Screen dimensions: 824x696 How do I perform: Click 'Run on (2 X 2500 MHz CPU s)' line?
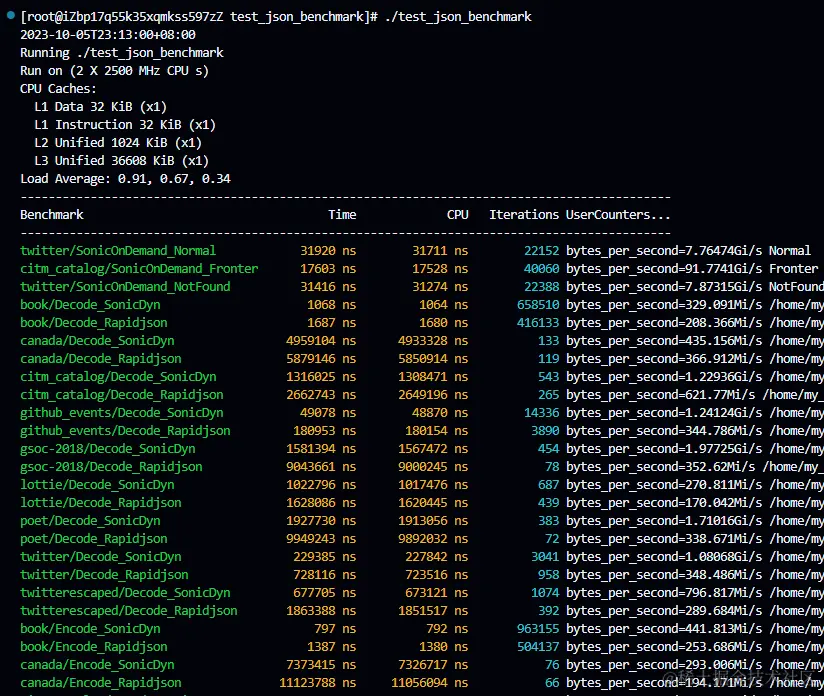coord(115,70)
